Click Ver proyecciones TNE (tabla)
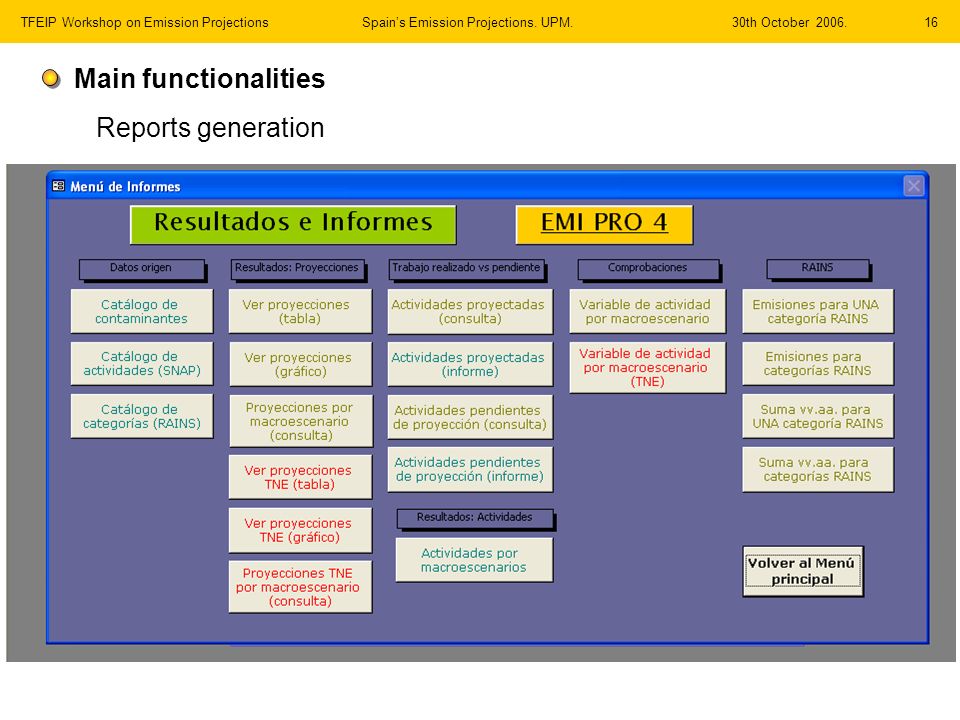 click(x=300, y=477)
